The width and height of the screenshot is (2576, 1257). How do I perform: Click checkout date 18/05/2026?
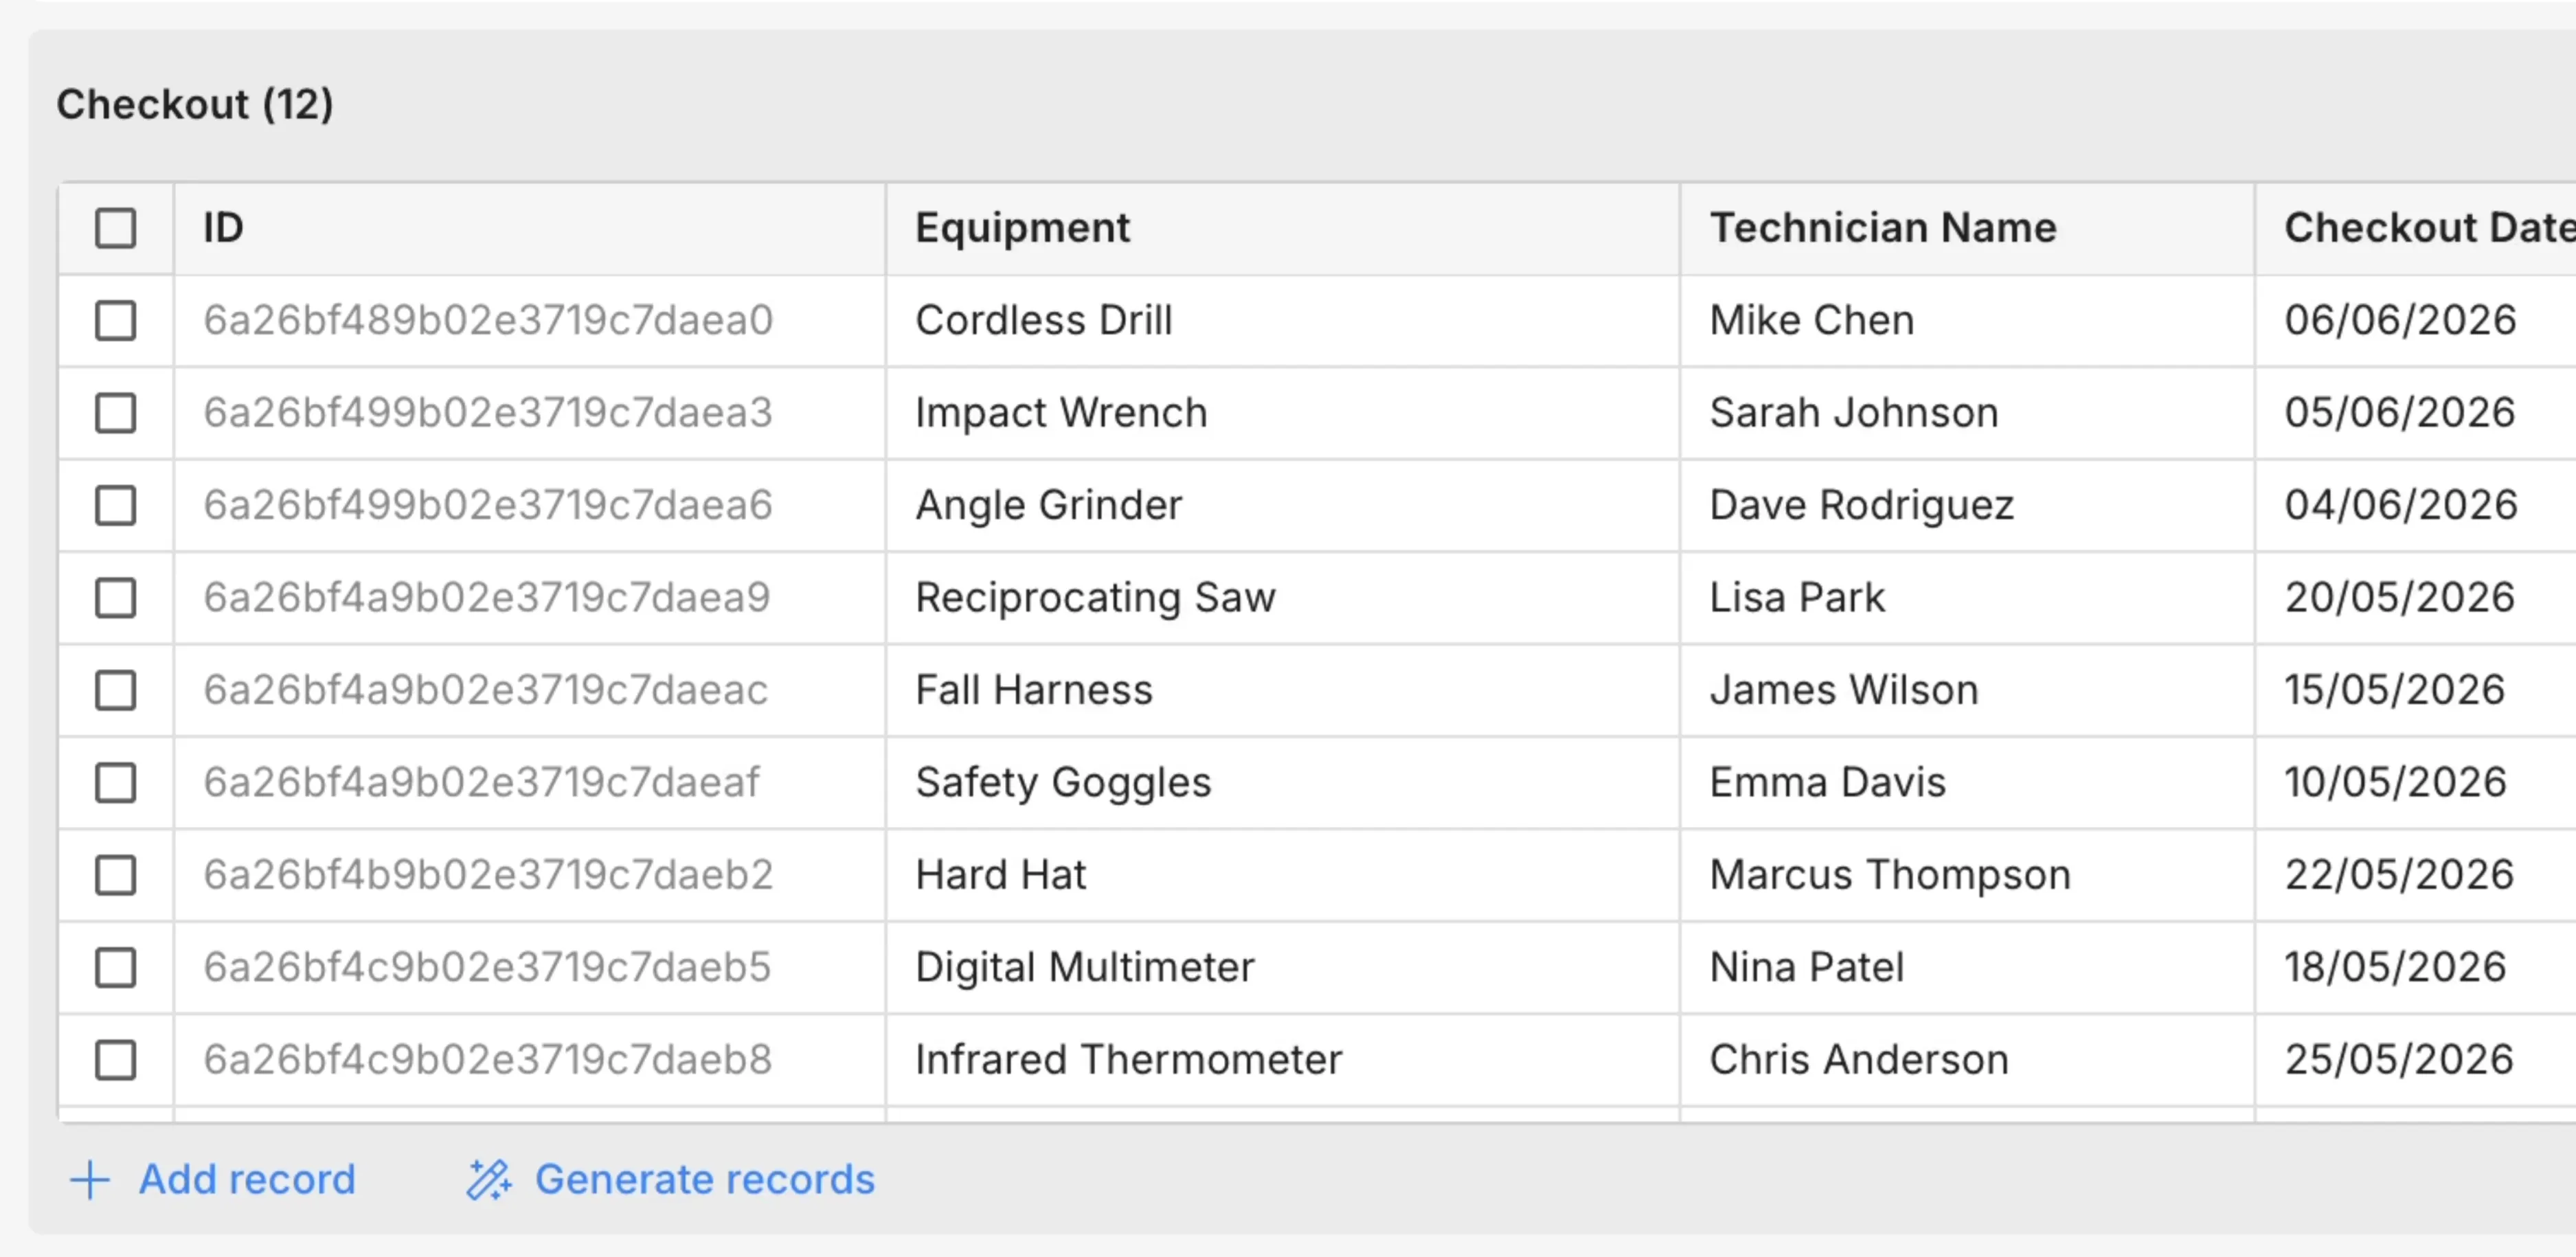pos(2396,968)
